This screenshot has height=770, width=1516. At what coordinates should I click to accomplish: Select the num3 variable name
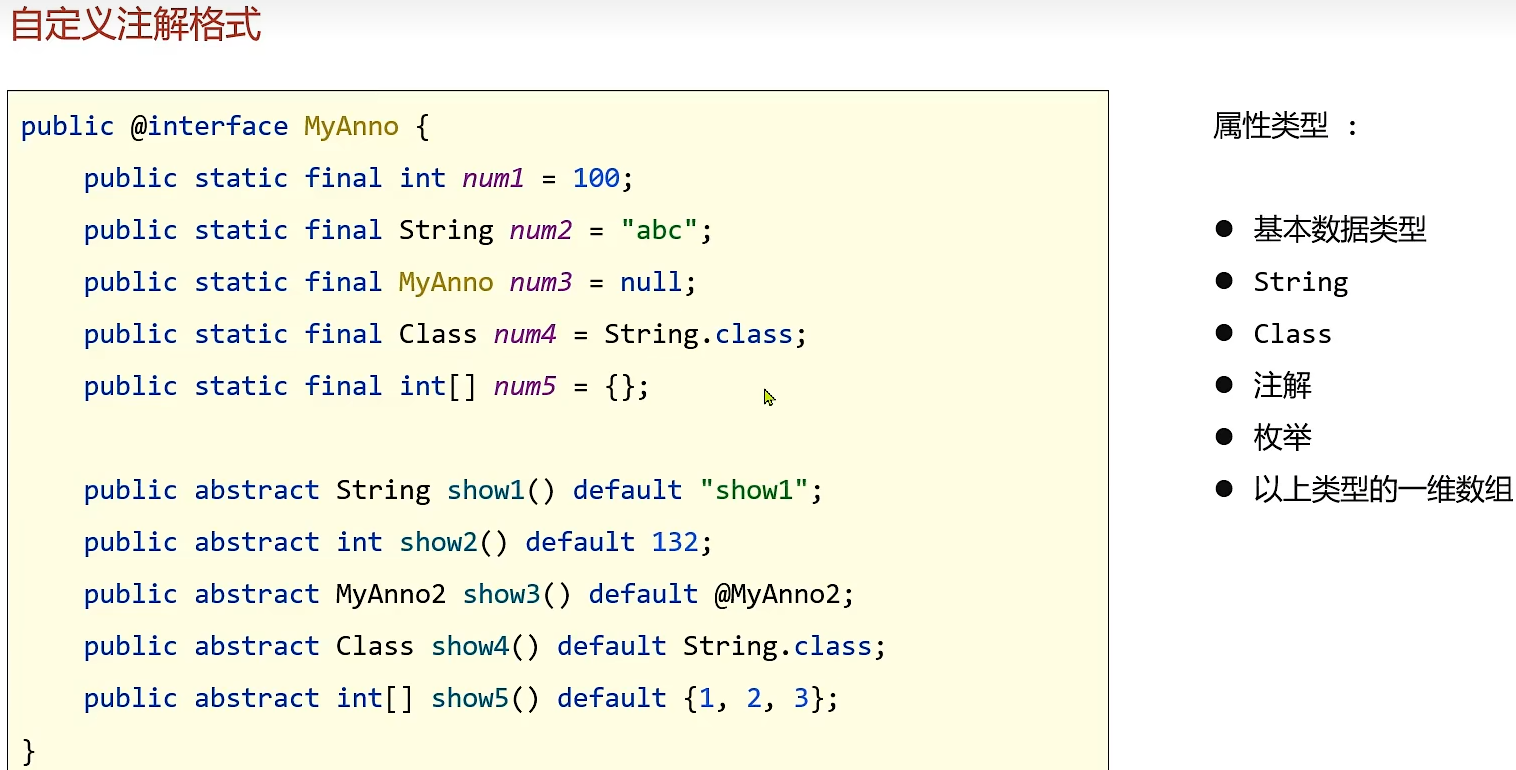click(x=541, y=282)
